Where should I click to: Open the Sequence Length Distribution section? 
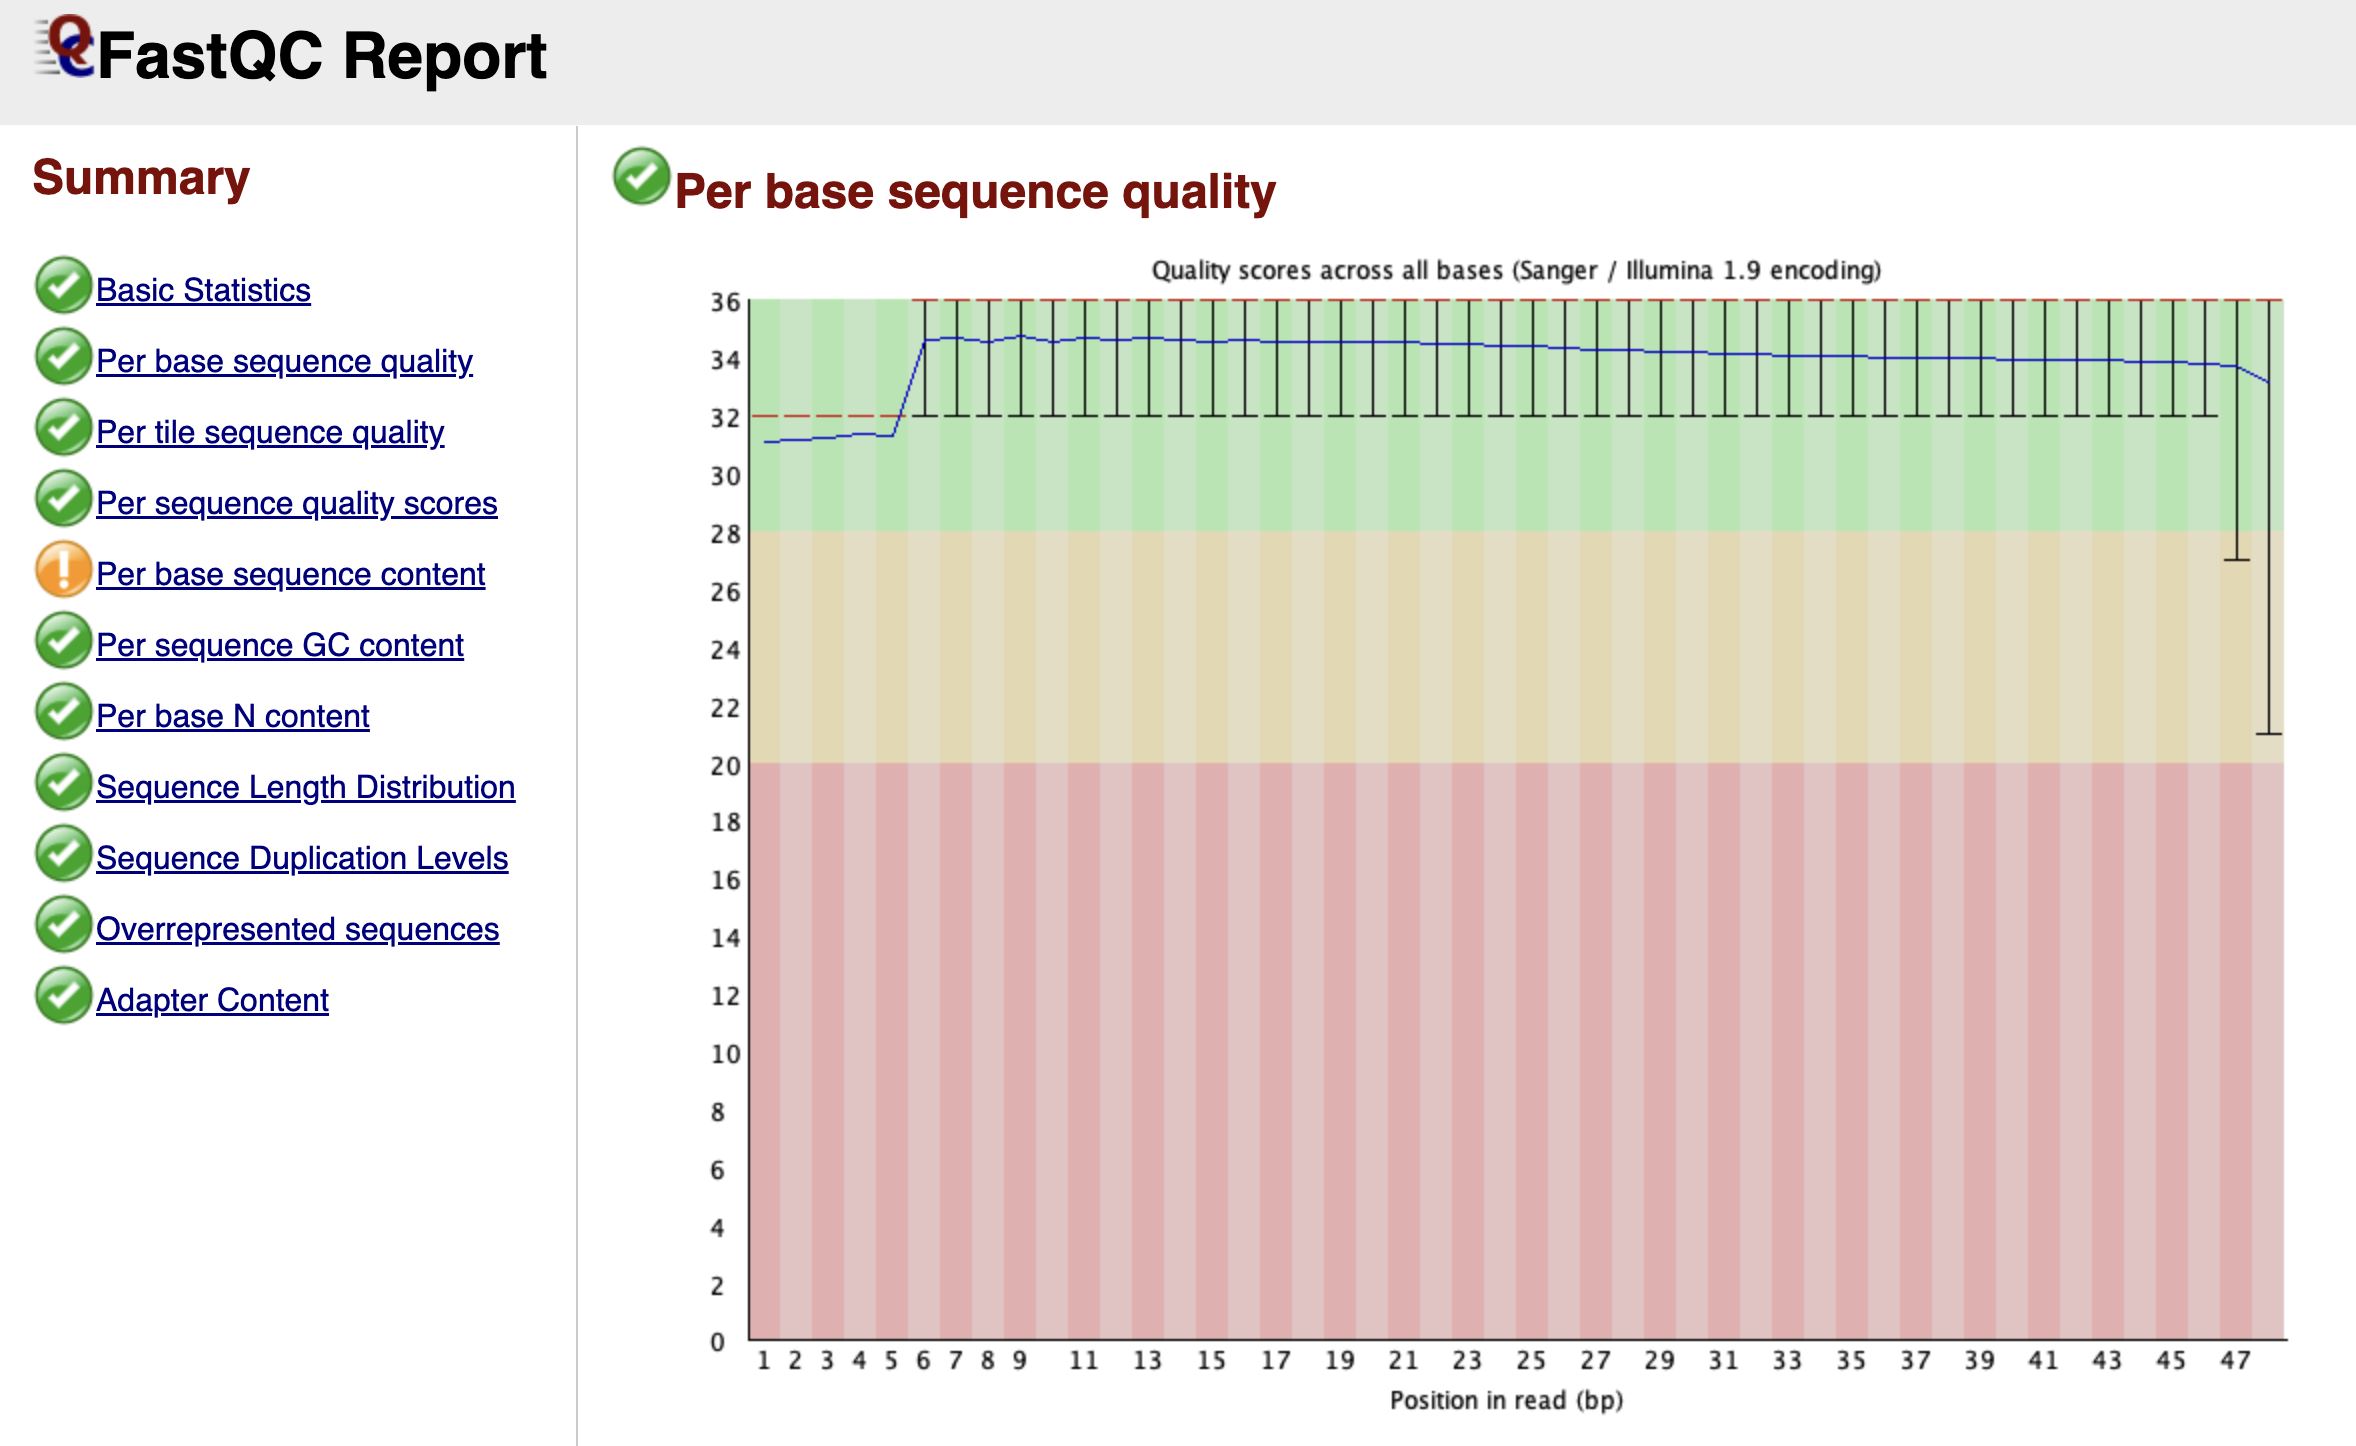(x=305, y=787)
